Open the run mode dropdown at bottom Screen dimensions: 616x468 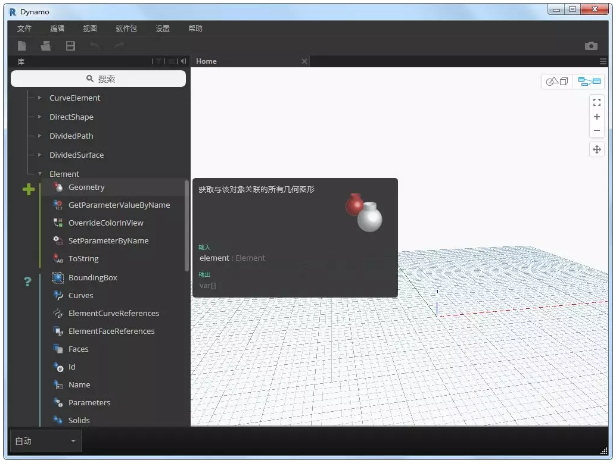pyautogui.click(x=45, y=441)
